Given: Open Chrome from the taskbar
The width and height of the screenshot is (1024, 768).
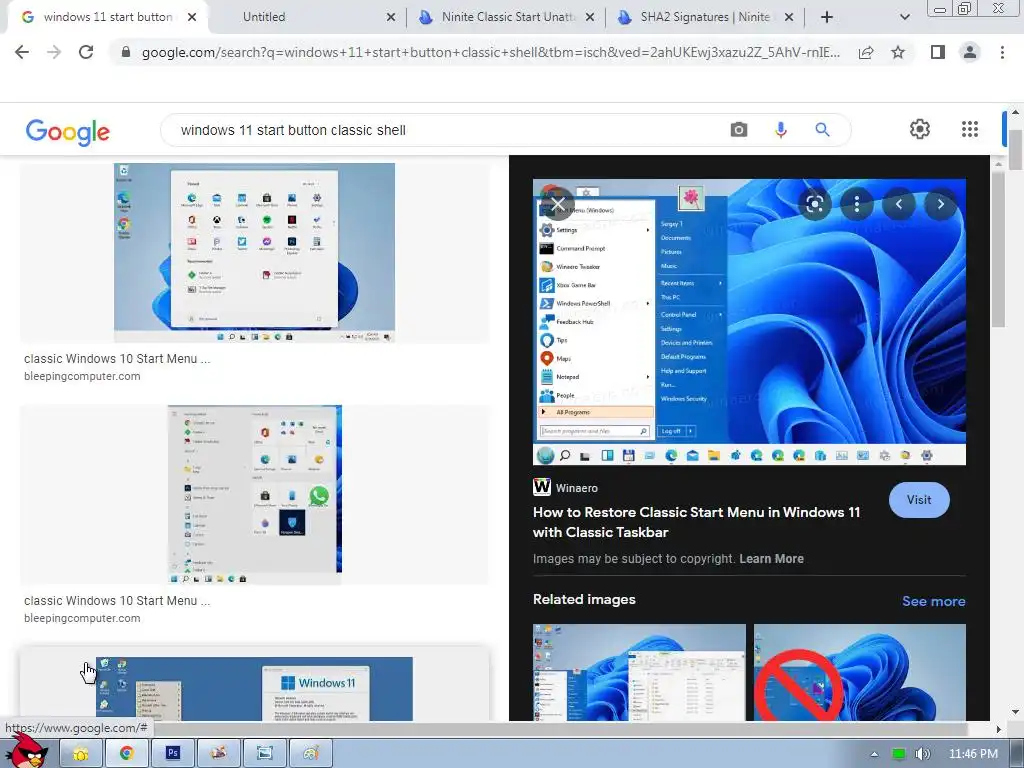Looking at the screenshot, I should (x=127, y=753).
